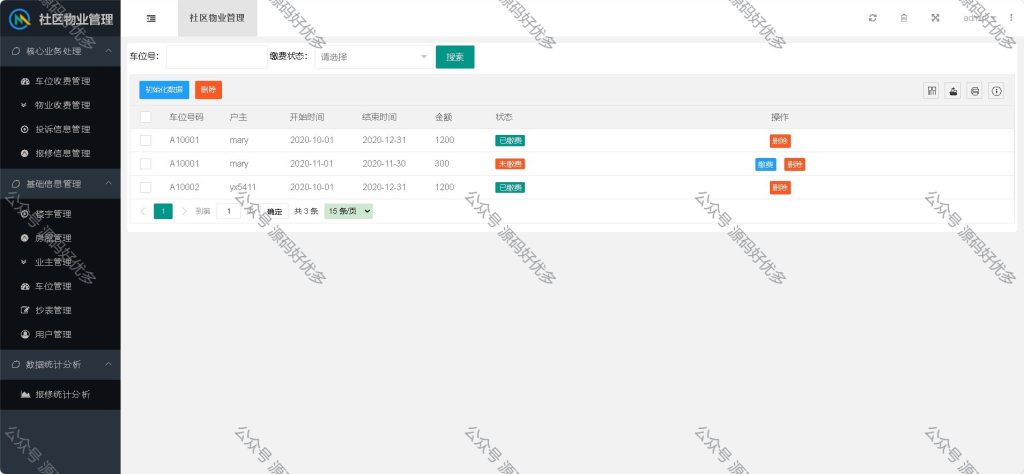The image size is (1024, 474).
Task: Switch to the 社区物业管理 tab
Action: tap(217, 18)
